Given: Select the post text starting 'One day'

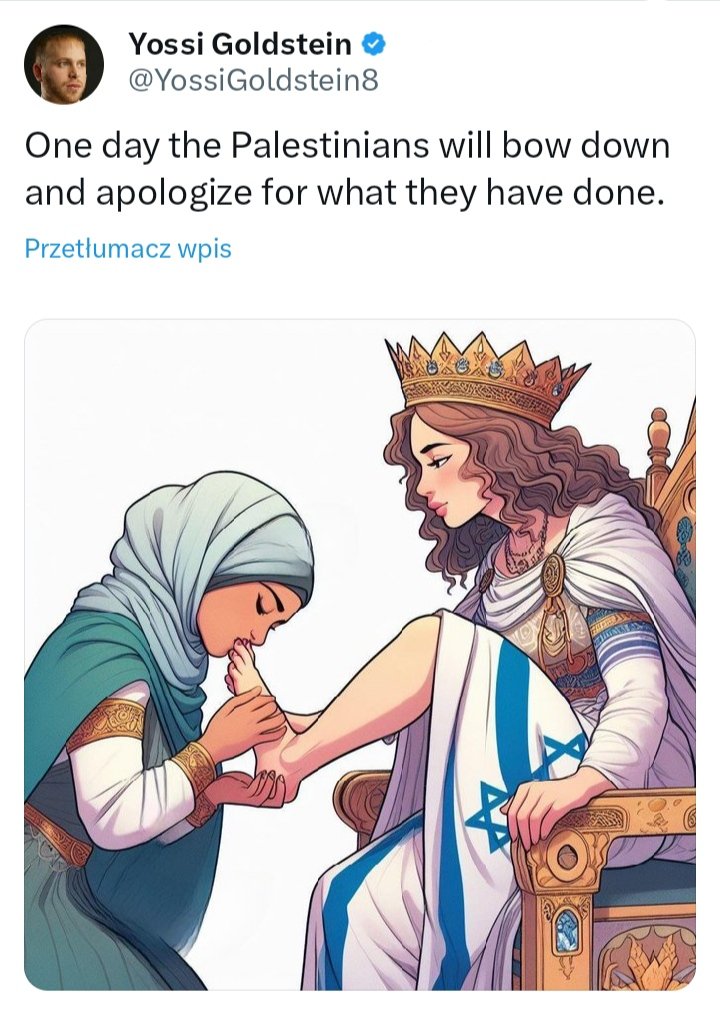Looking at the screenshot, I should click(347, 169).
